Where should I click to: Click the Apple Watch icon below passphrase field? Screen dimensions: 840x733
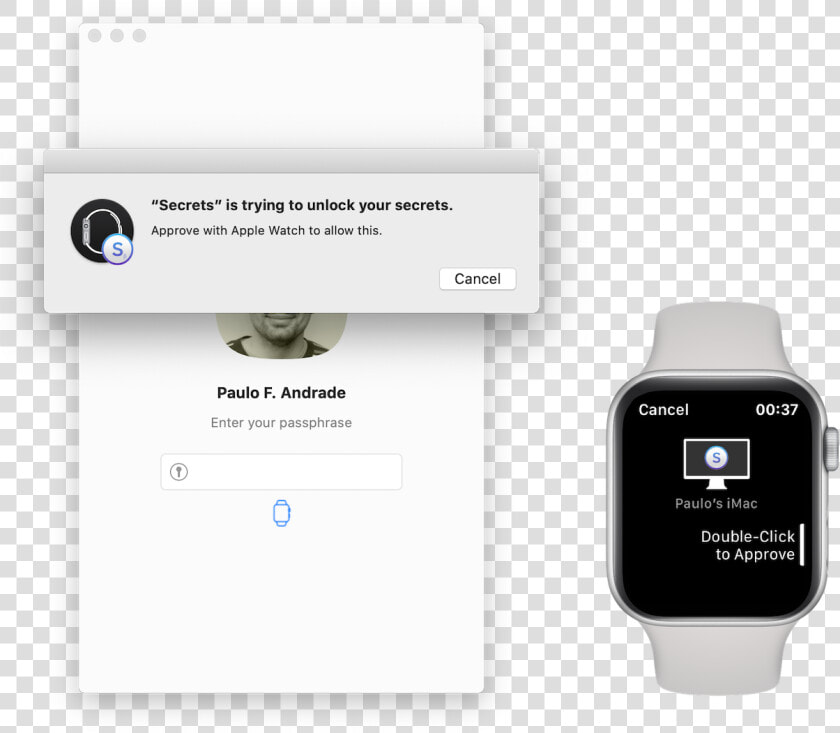282,513
